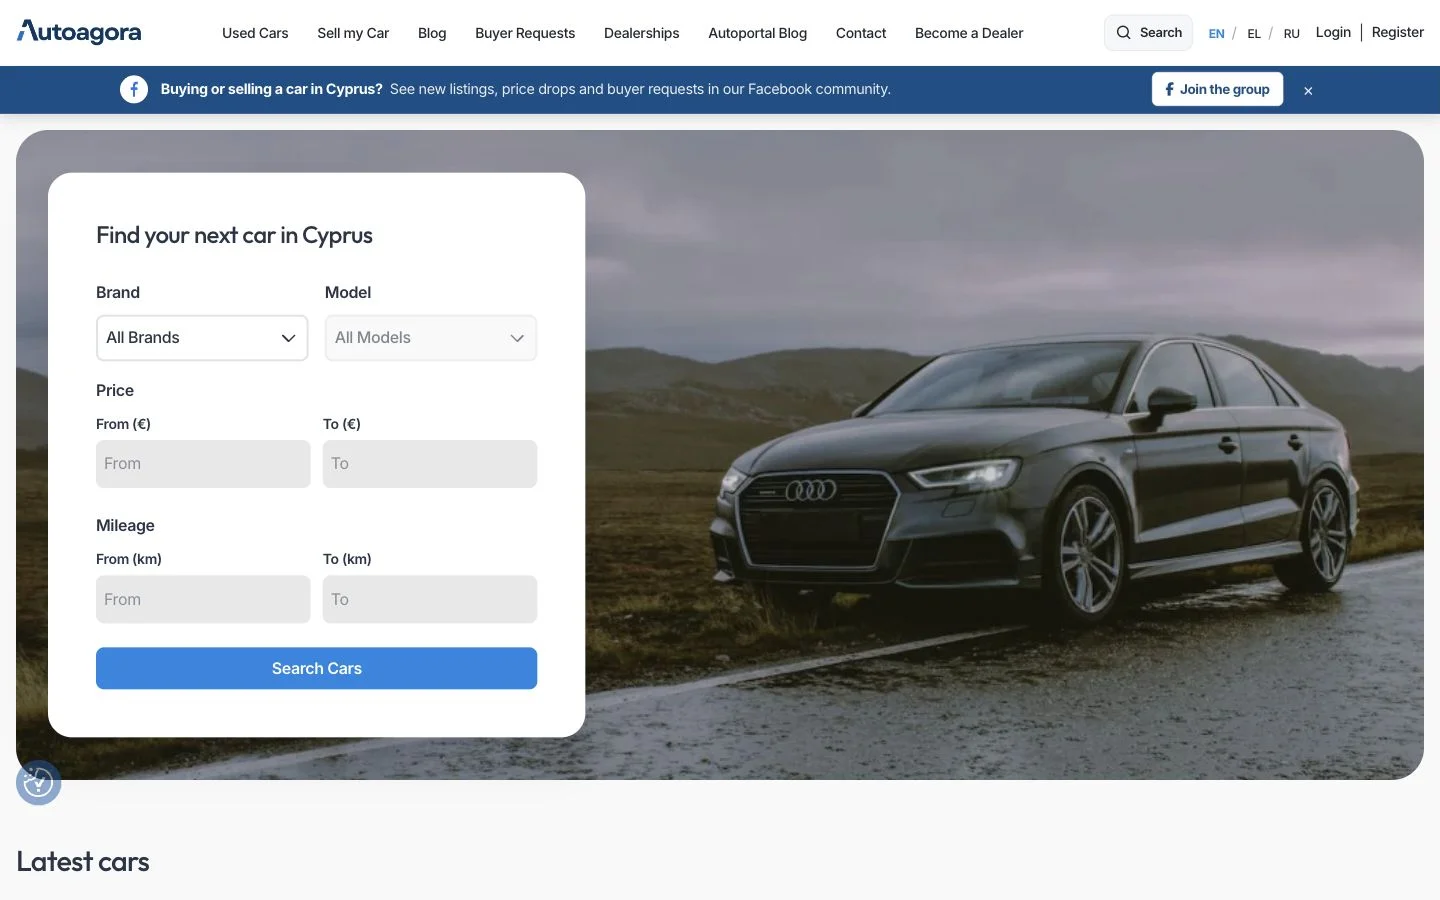
Task: Click the Join the group button
Action: point(1217,89)
